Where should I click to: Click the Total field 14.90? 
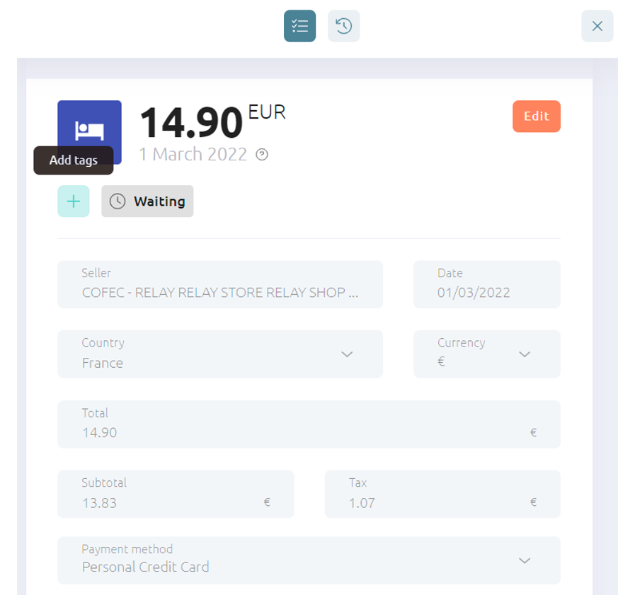[x=309, y=424]
